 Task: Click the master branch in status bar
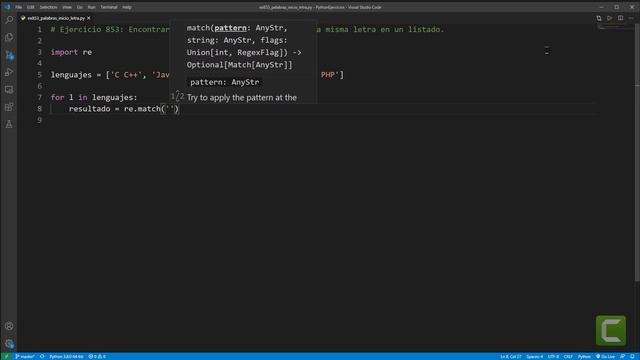point(24,356)
